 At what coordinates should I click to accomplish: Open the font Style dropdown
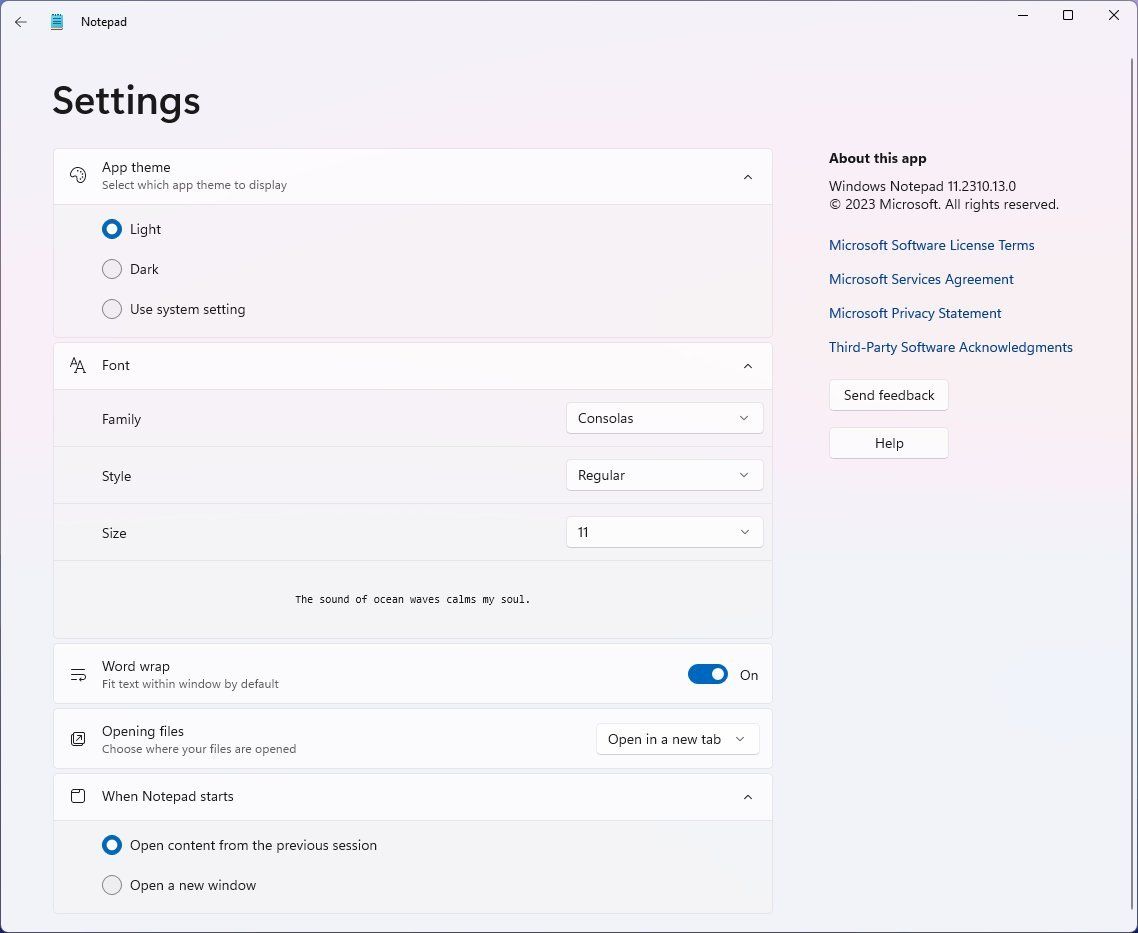tap(664, 475)
